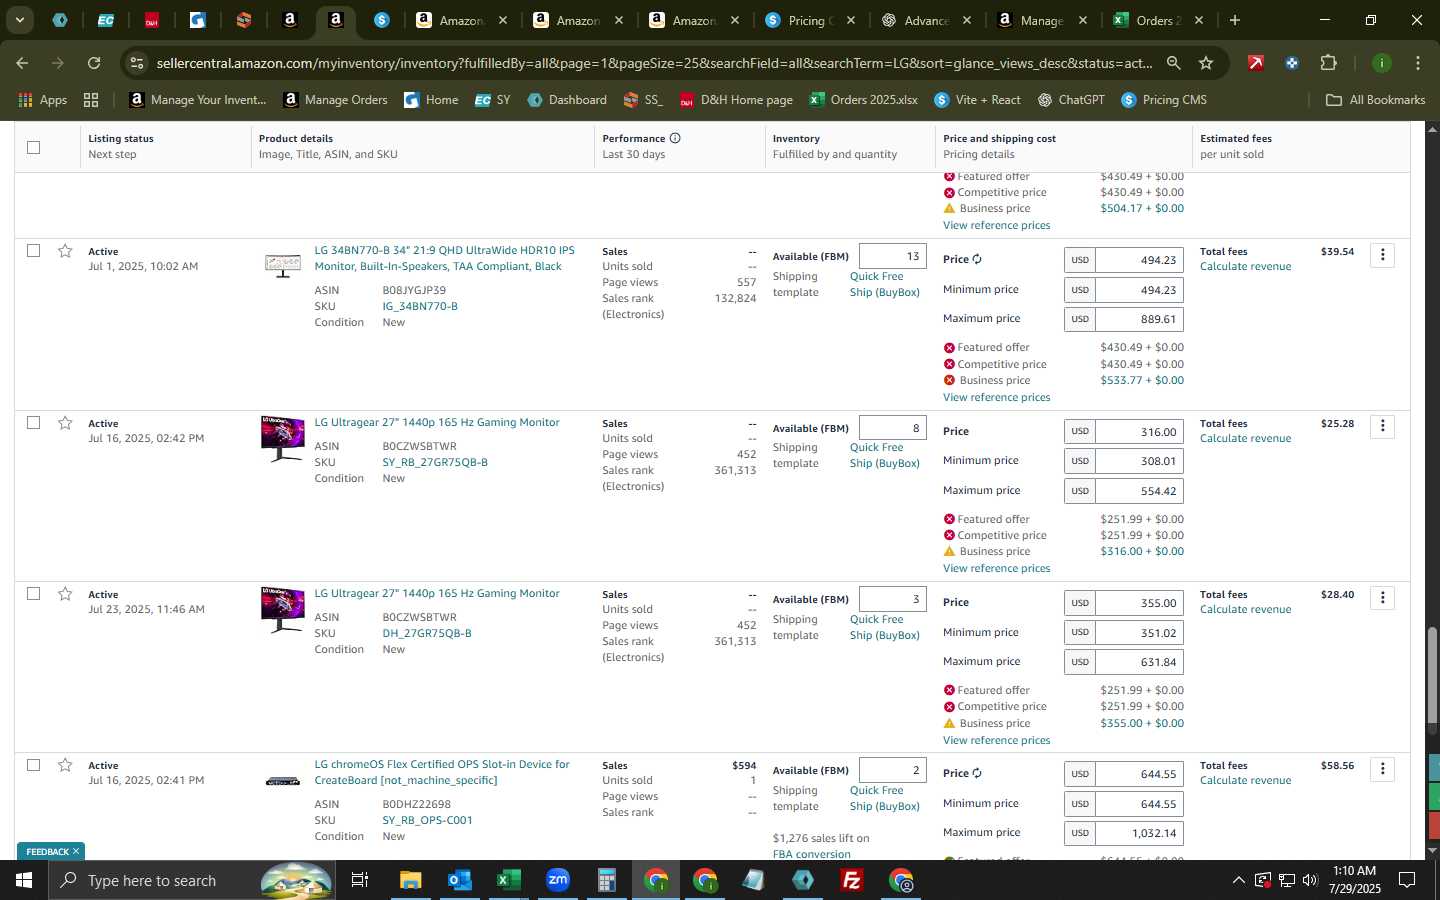Open Calculator from the taskbar
This screenshot has height=900, width=1440.
(606, 880)
